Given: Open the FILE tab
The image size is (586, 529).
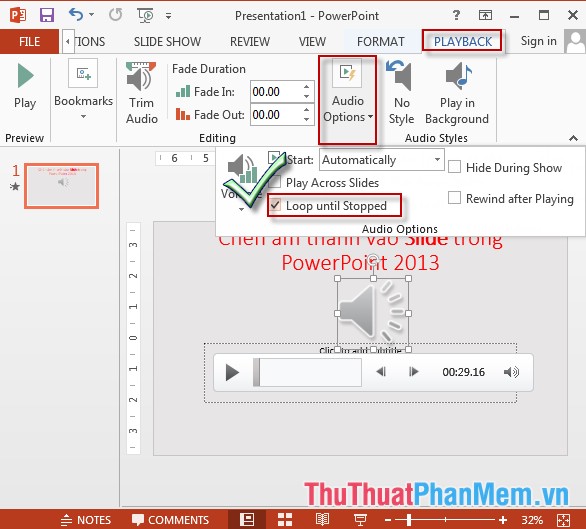Looking at the screenshot, I should point(29,41).
